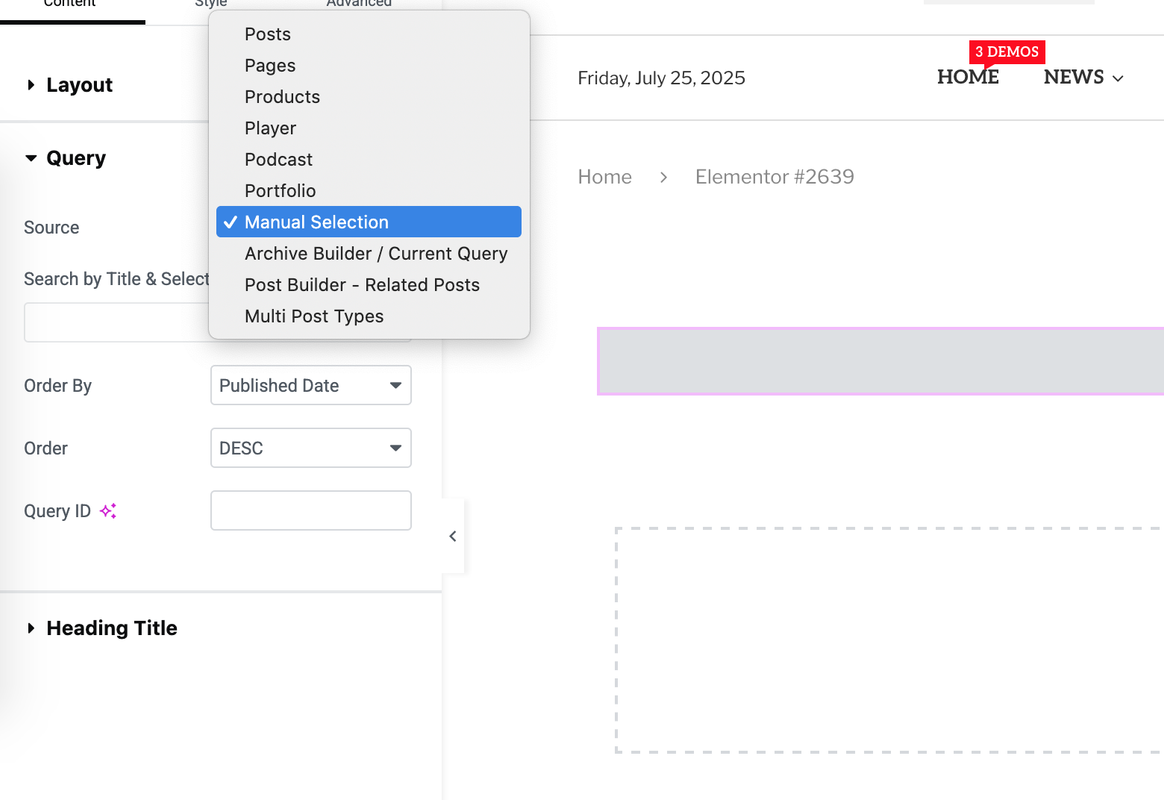The image size is (1164, 800).
Task: Click the Source label
Action: click(51, 227)
